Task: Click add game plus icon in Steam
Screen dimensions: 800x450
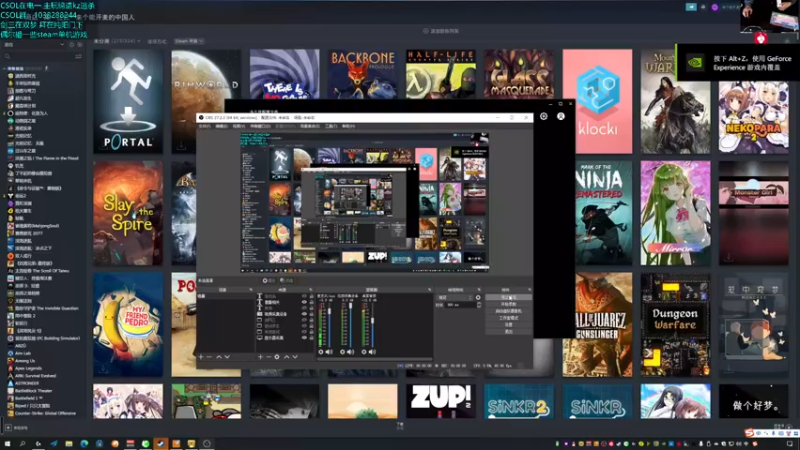Action: (9, 428)
